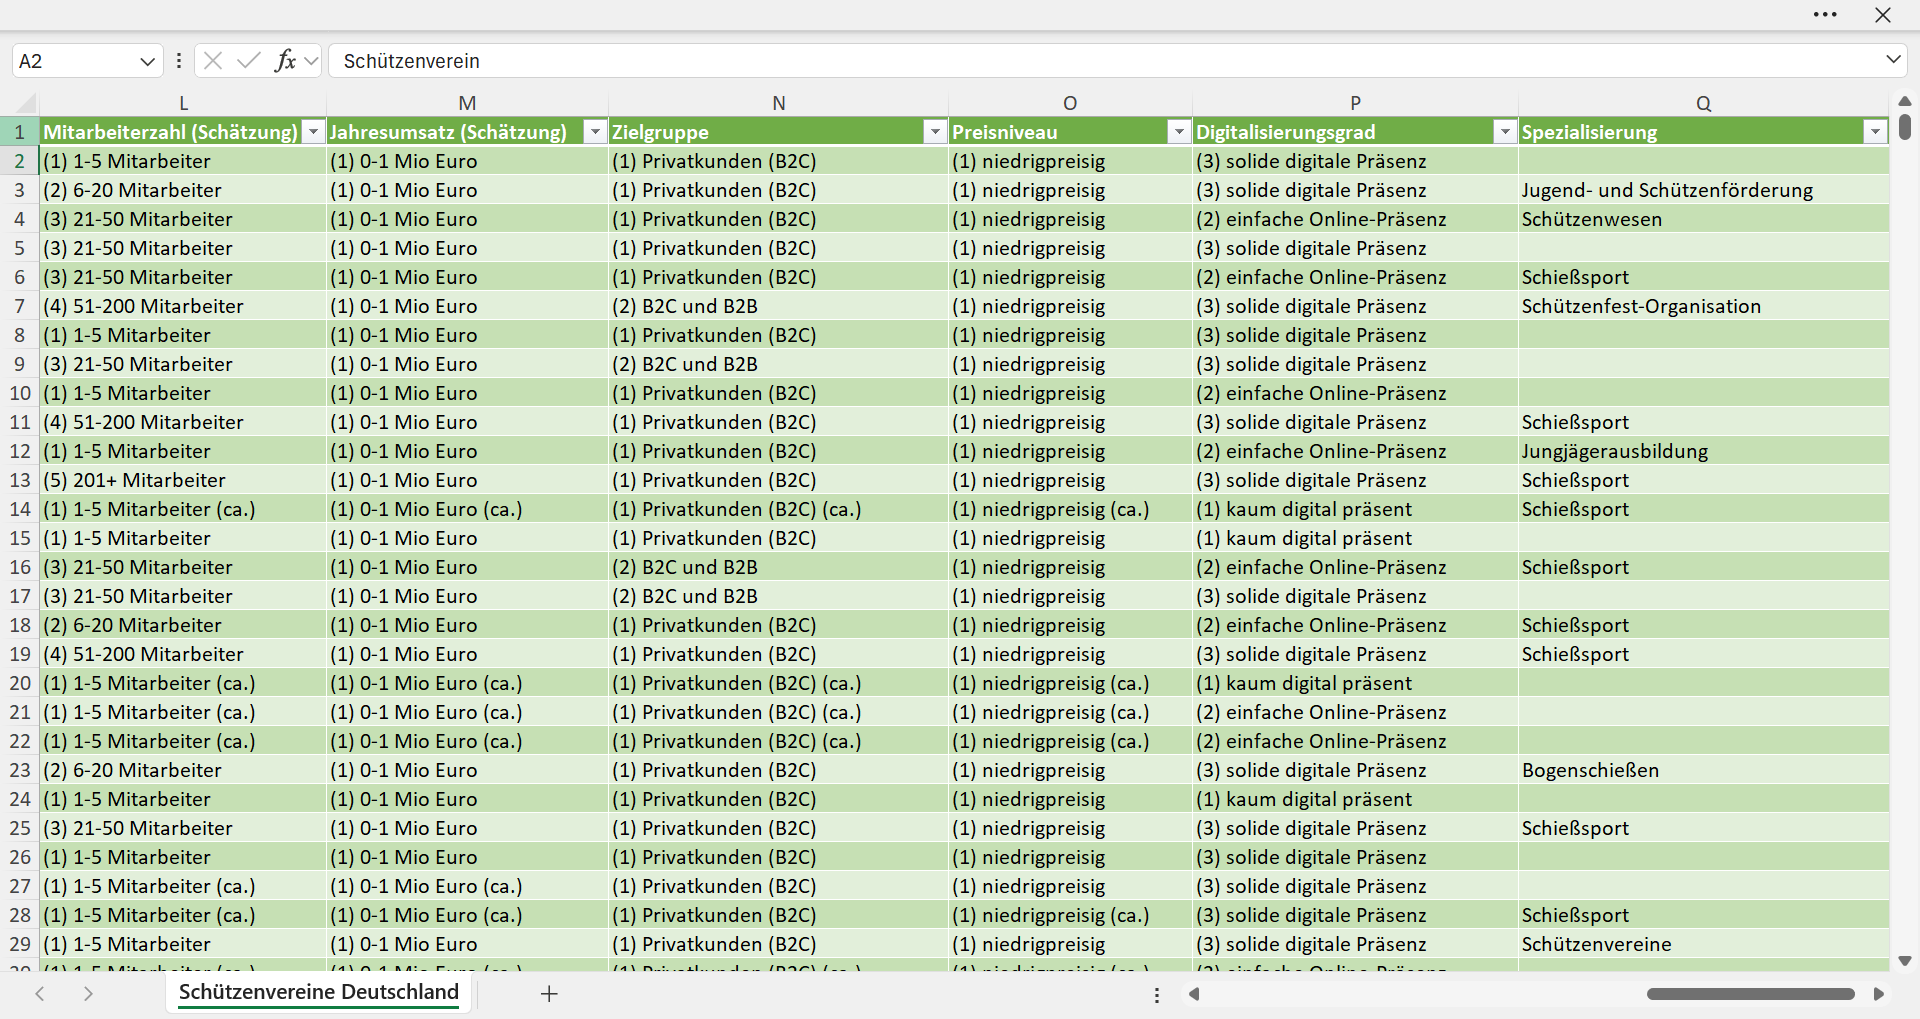Select '(4) 51-200 Mitarbeiter' in row 11

click(x=183, y=422)
